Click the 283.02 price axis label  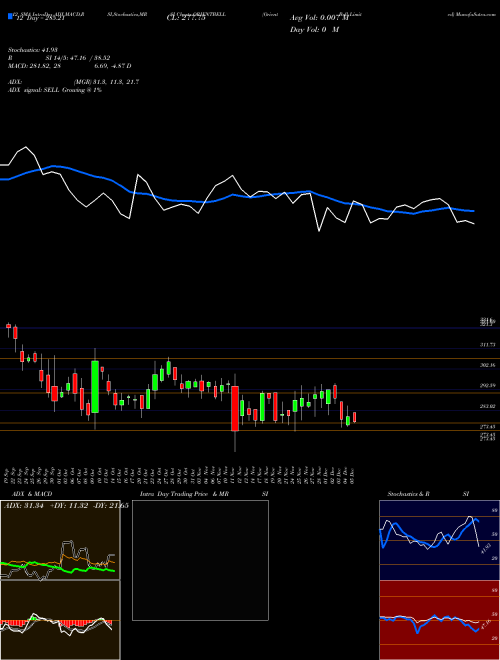click(x=488, y=406)
